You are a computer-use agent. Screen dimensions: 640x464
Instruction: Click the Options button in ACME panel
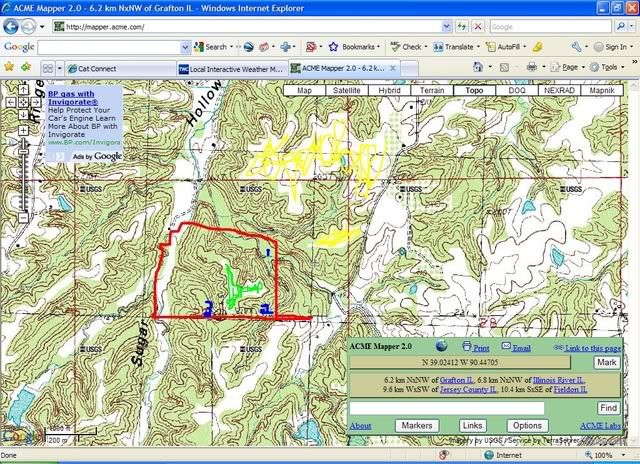coord(527,426)
